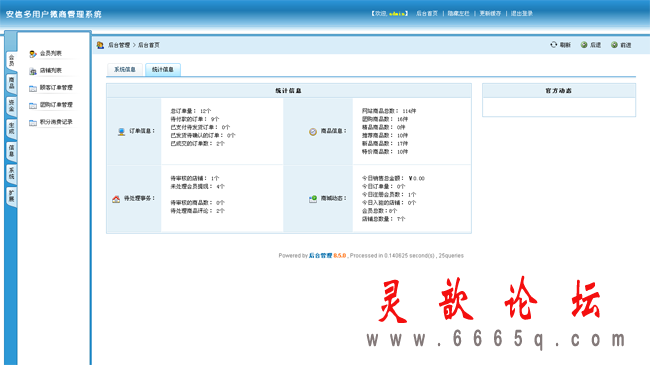This screenshot has width=650, height=365.
Task: Select the 统计信息 tab
Action: (x=162, y=69)
